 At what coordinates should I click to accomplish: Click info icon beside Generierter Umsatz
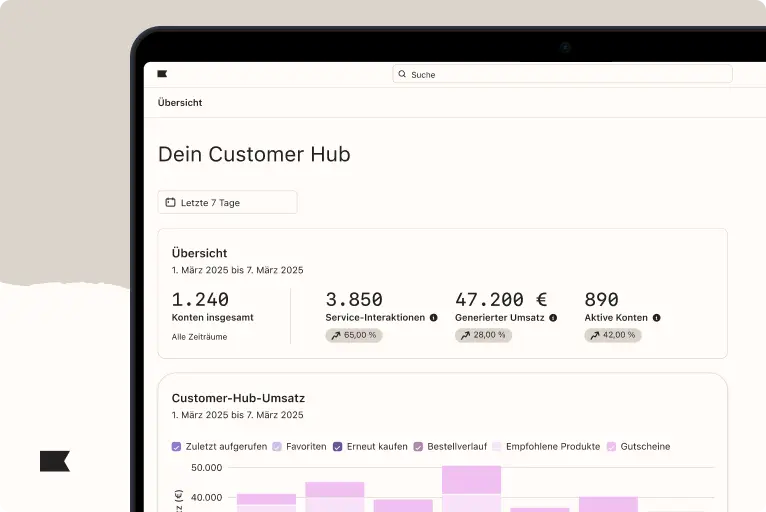coord(553,318)
